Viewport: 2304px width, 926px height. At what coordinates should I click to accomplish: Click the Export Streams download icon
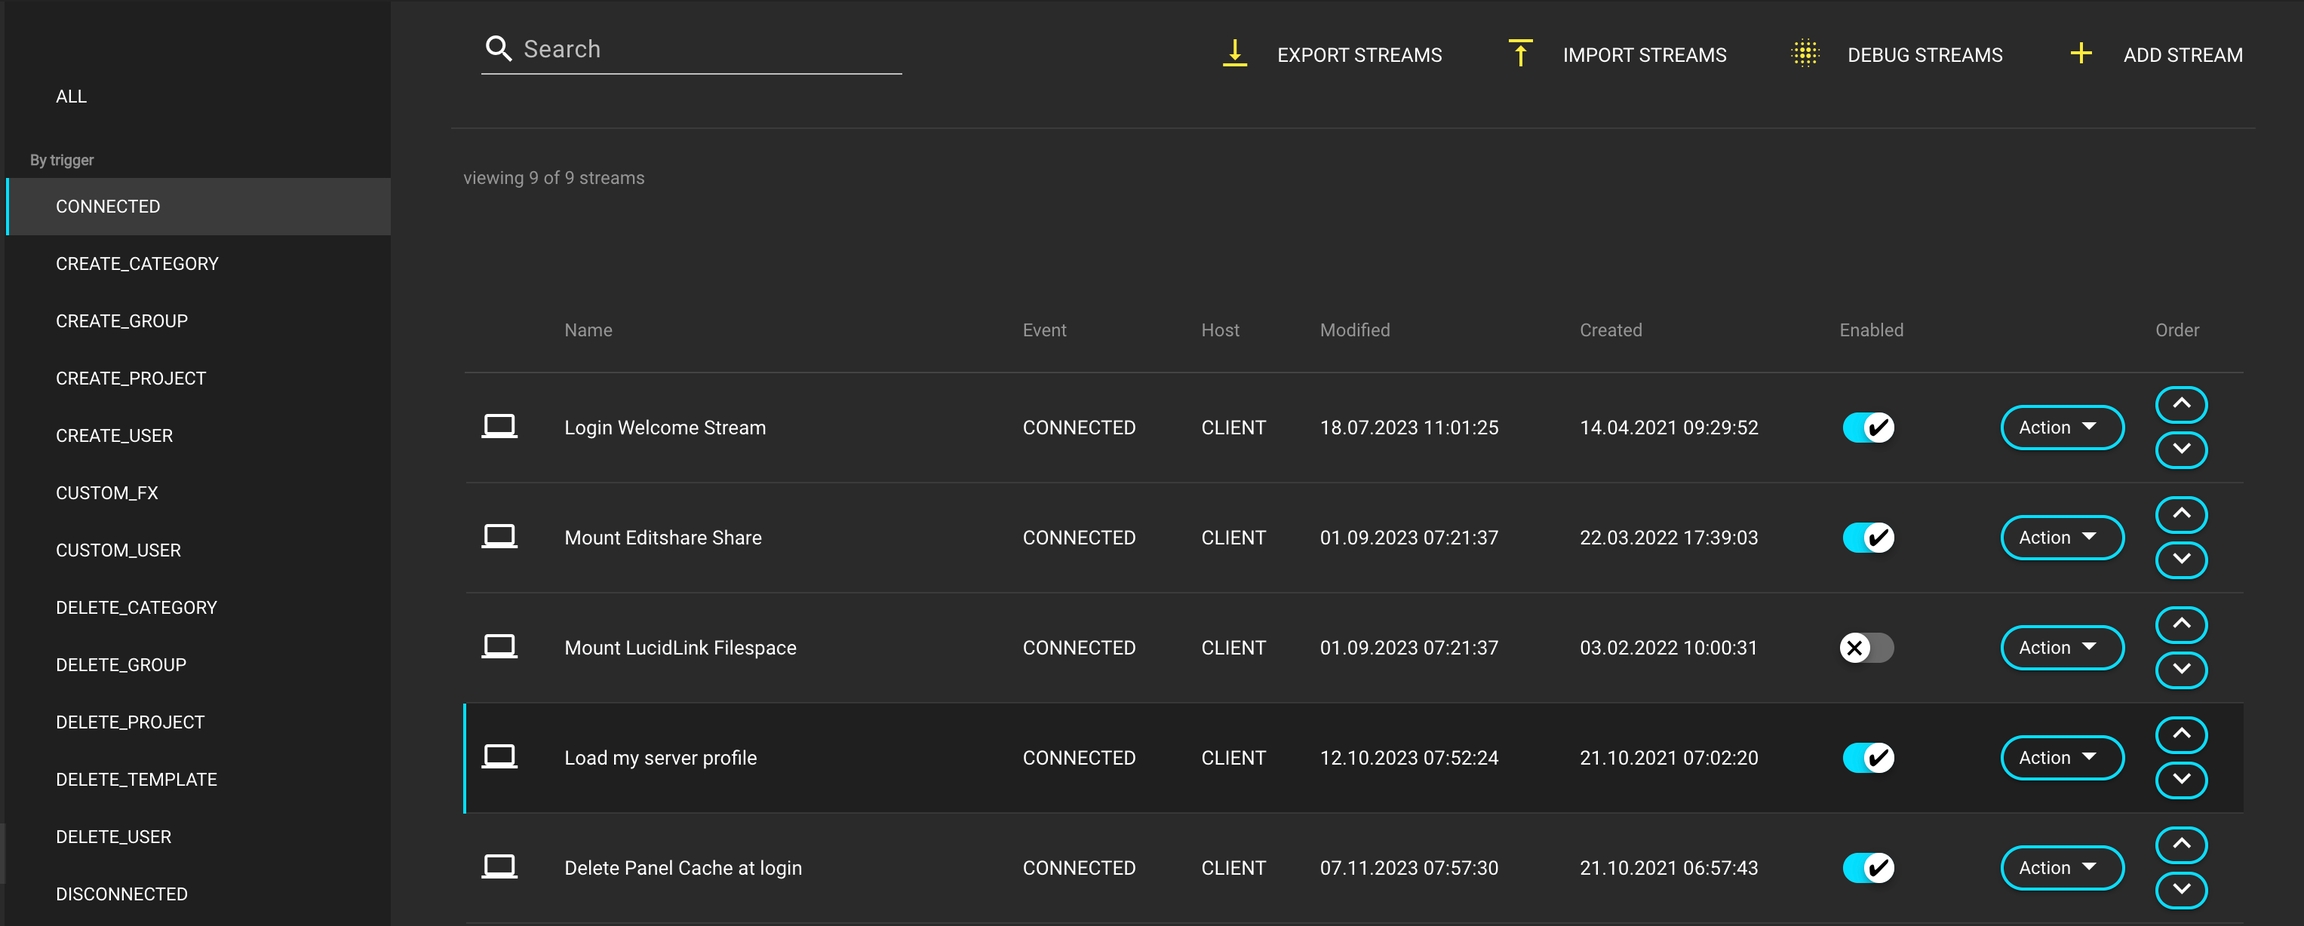[x=1235, y=54]
